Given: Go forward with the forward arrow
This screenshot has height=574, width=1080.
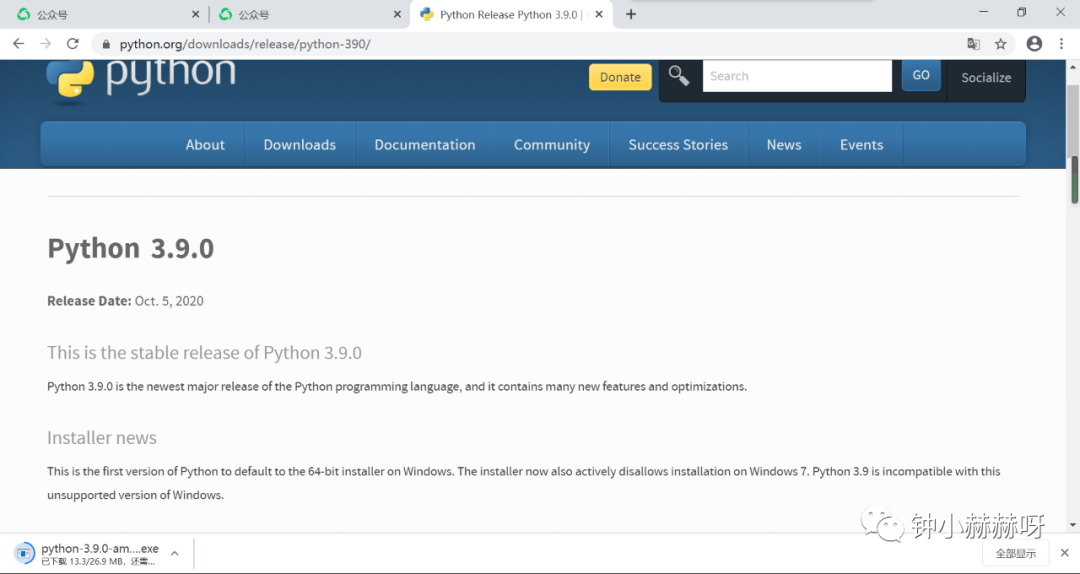Looking at the screenshot, I should coord(45,44).
